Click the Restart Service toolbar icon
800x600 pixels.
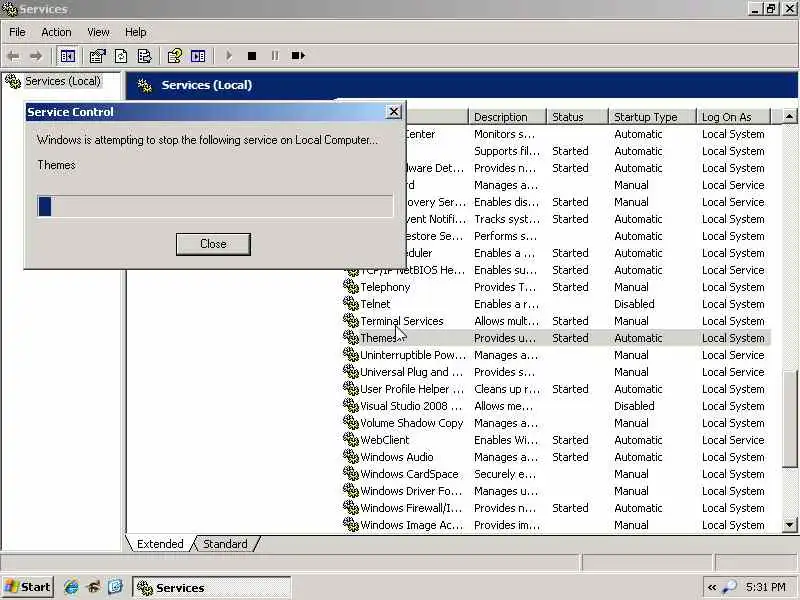pos(298,56)
